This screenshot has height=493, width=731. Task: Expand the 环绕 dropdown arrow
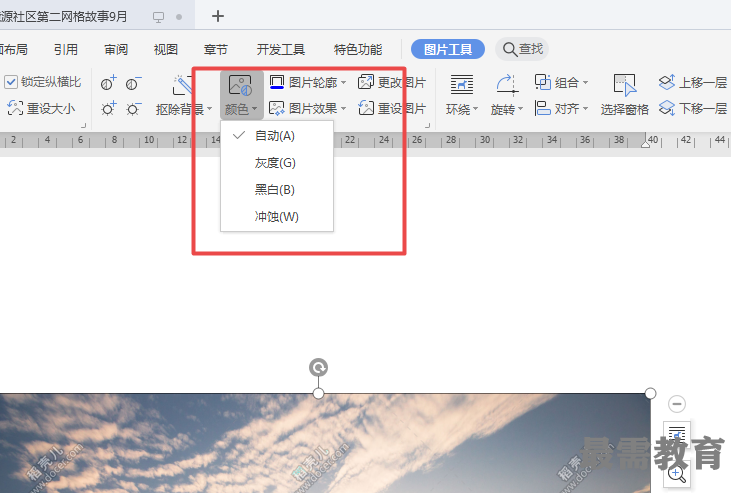pyautogui.click(x=476, y=109)
